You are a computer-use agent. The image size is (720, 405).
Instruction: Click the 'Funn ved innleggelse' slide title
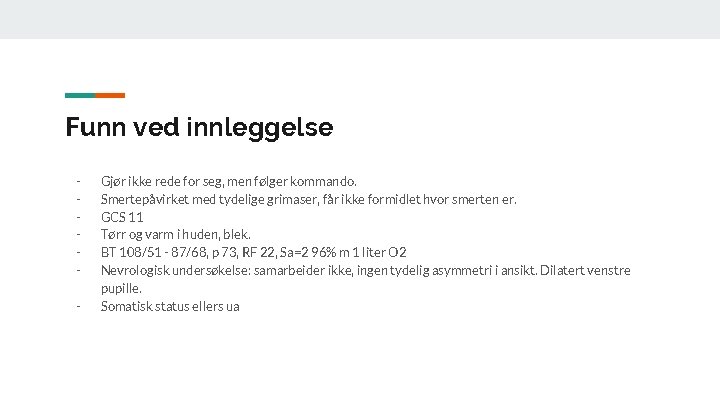pos(199,128)
